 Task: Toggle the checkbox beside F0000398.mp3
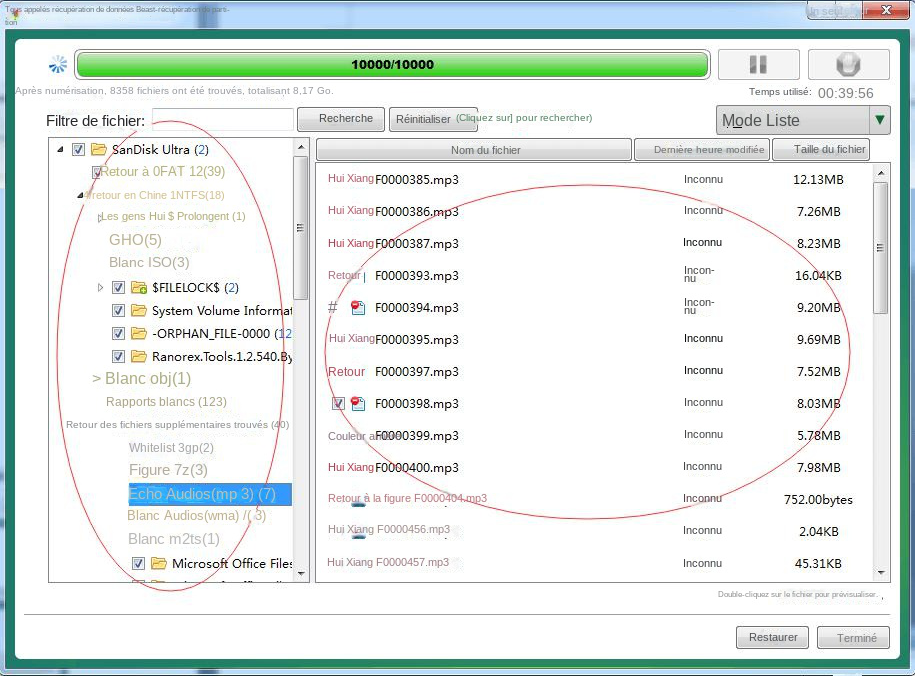coord(338,404)
